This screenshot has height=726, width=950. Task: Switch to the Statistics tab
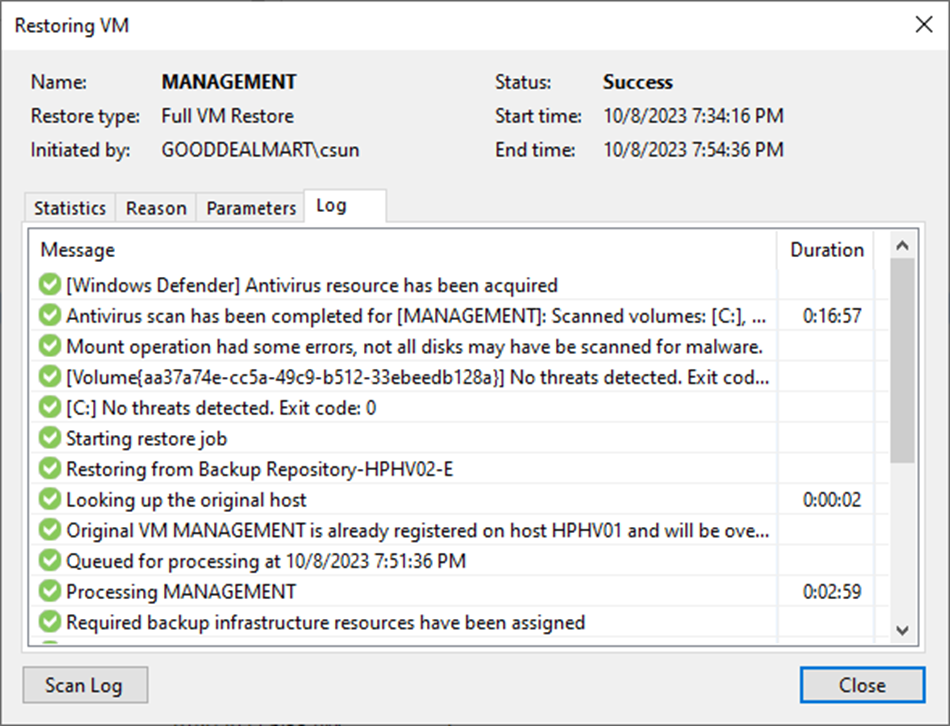70,208
